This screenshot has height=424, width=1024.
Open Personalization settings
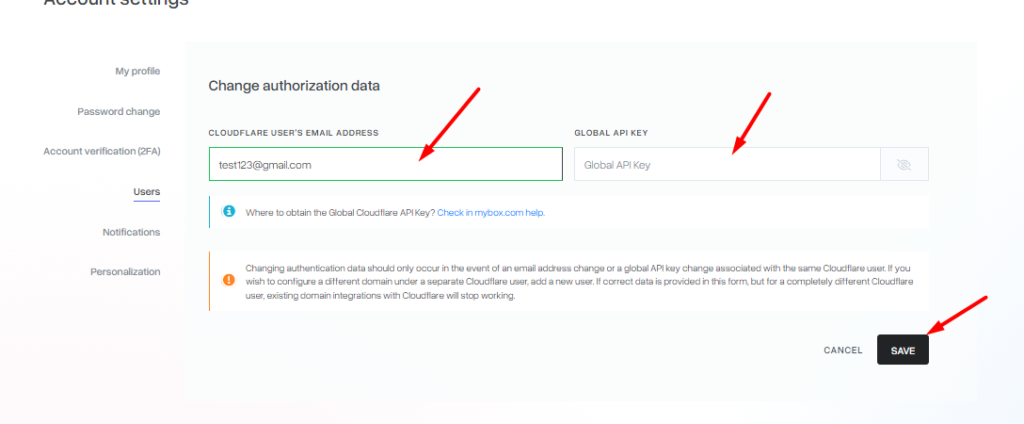coord(125,272)
